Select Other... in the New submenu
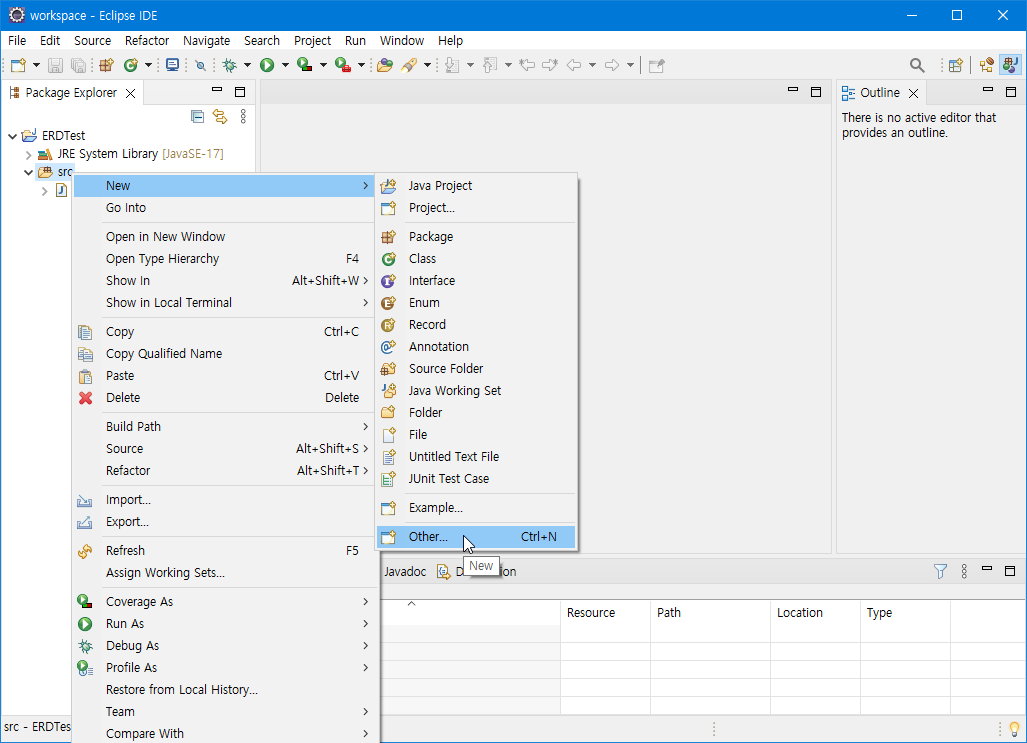This screenshot has height=743, width=1027. point(477,537)
